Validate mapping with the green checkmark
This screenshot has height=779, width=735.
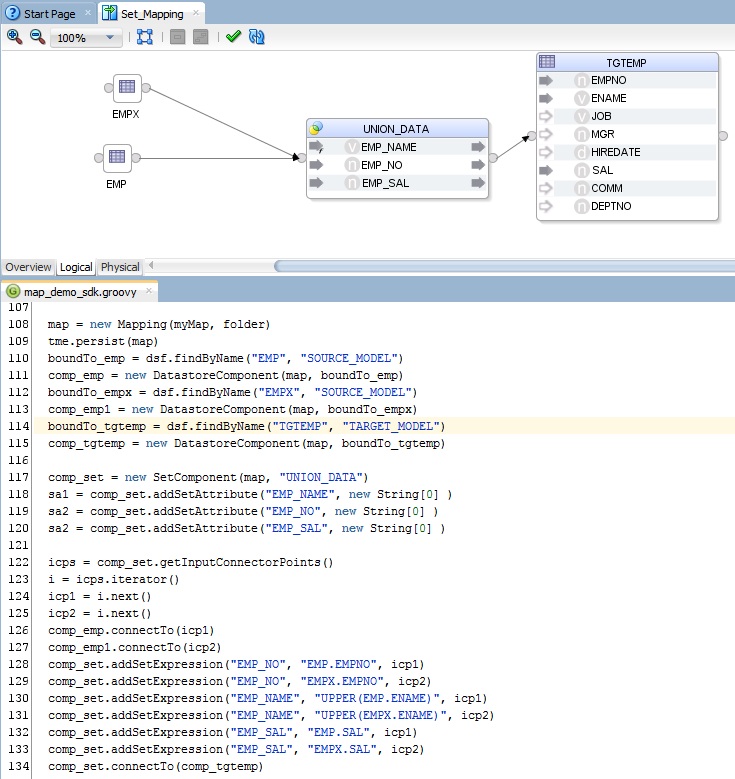(x=233, y=37)
